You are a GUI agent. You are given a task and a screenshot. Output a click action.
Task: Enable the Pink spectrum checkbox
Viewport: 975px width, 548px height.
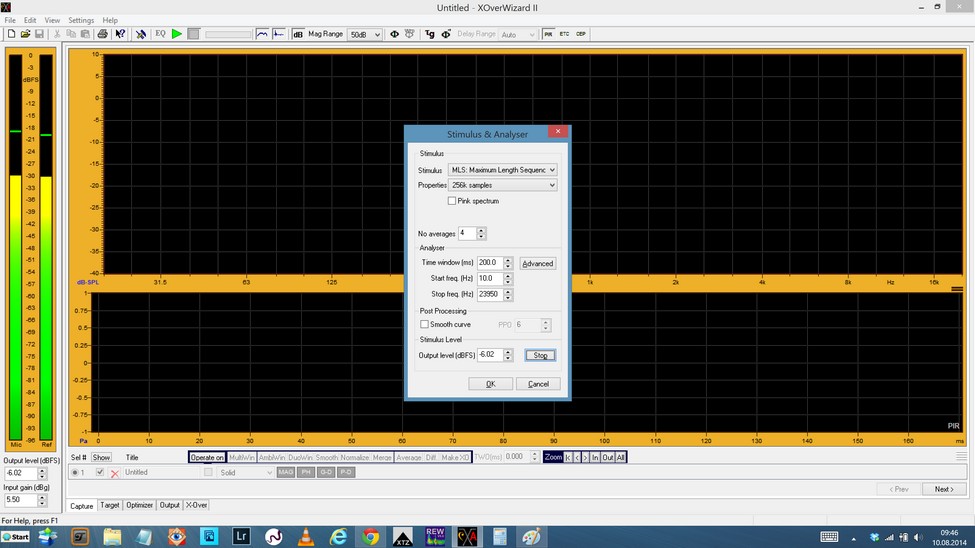[452, 201]
